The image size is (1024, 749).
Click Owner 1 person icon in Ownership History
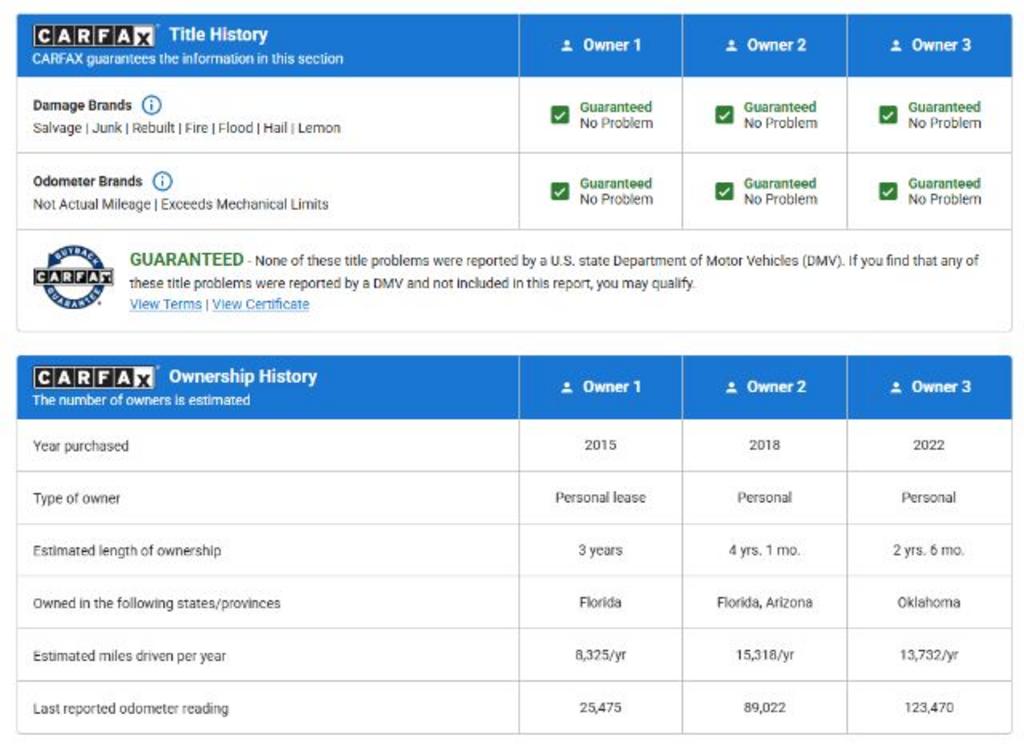click(567, 387)
